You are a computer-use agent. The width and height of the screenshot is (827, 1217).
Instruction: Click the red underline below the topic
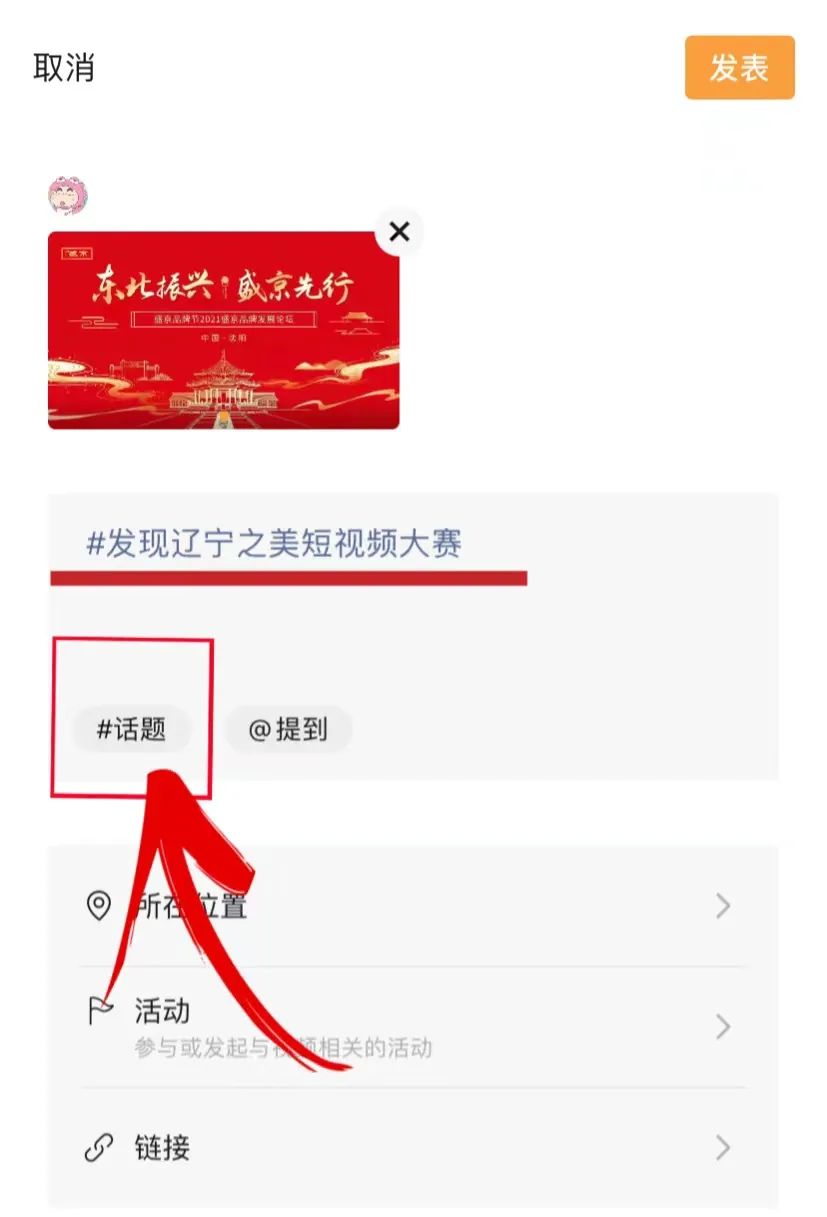[x=288, y=578]
